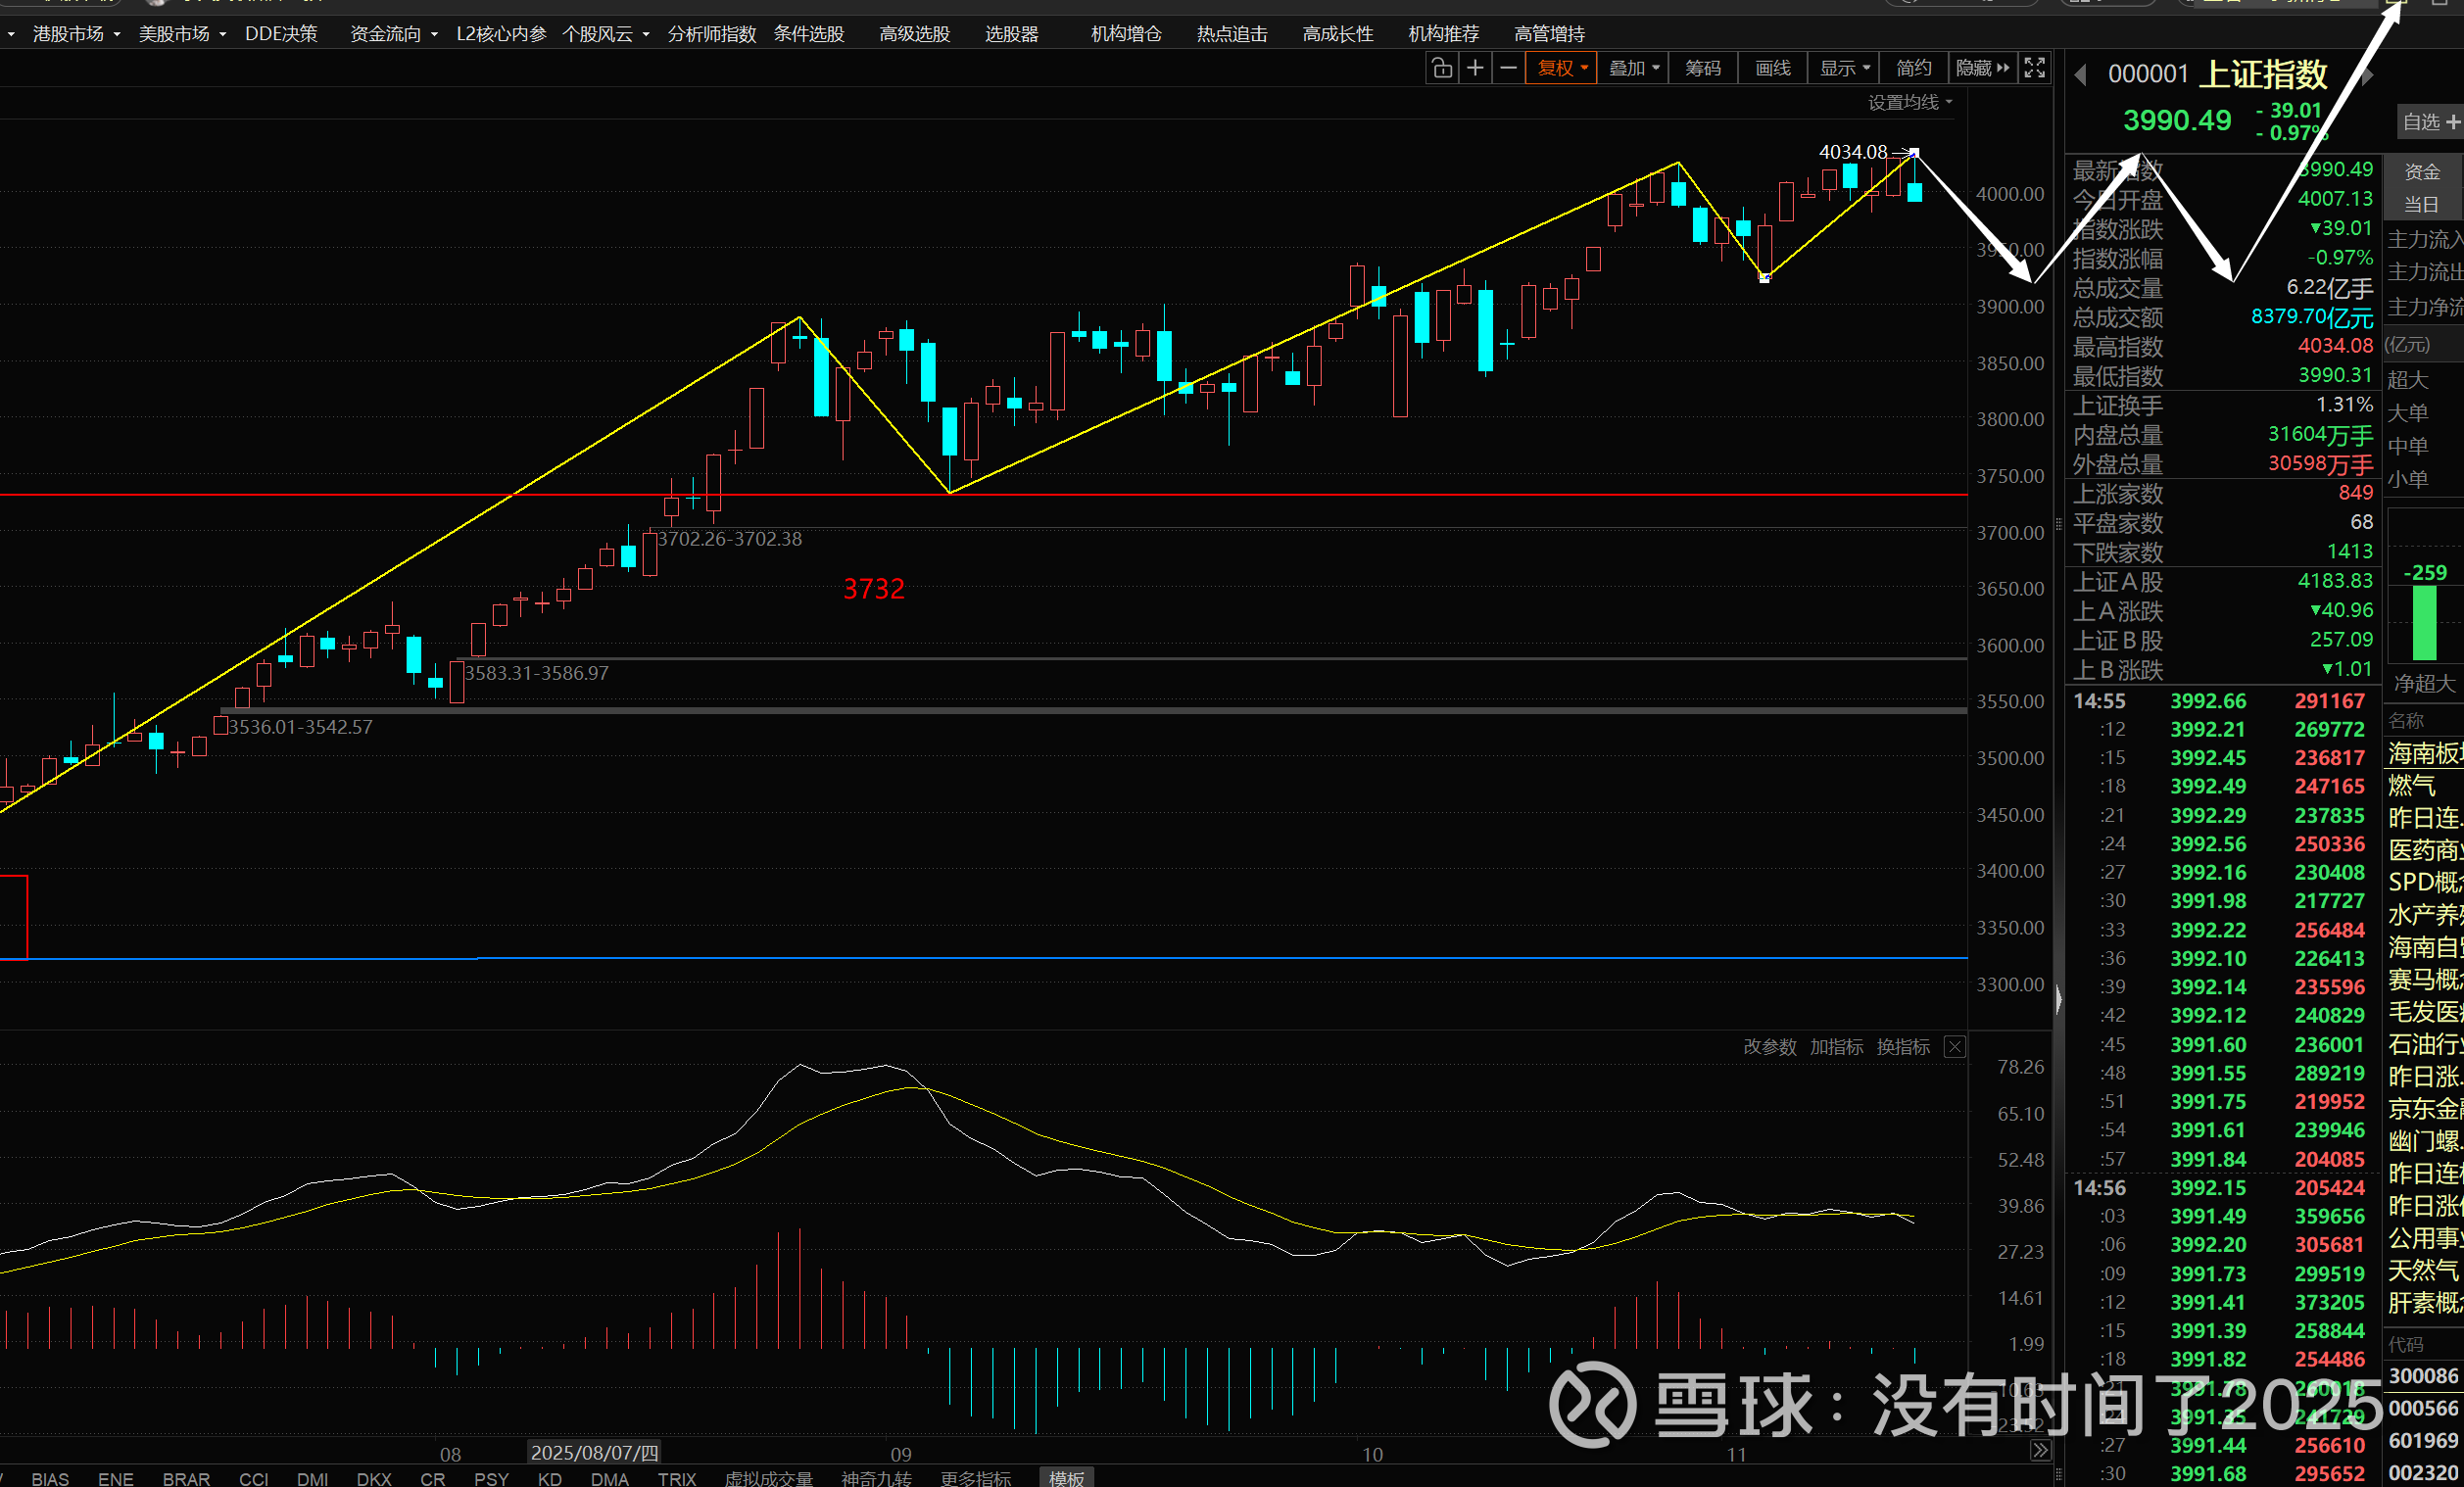Select 画线 drawing tools
Screen dimensions: 2464x1487
pos(1772,68)
